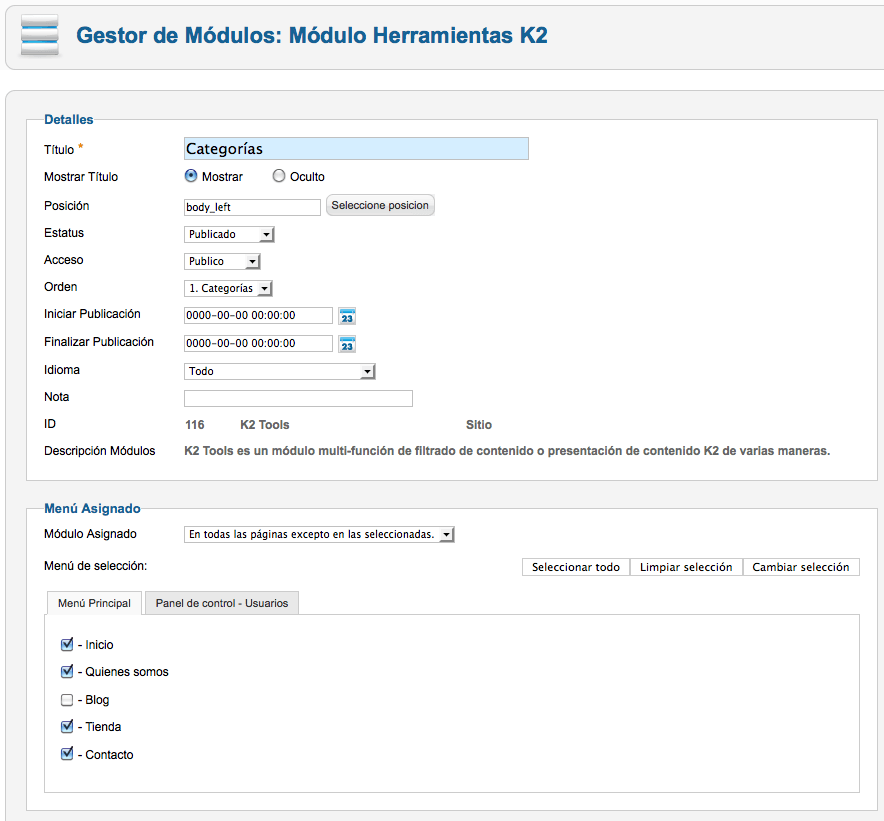Switch to the Menú Principal tab

click(94, 603)
